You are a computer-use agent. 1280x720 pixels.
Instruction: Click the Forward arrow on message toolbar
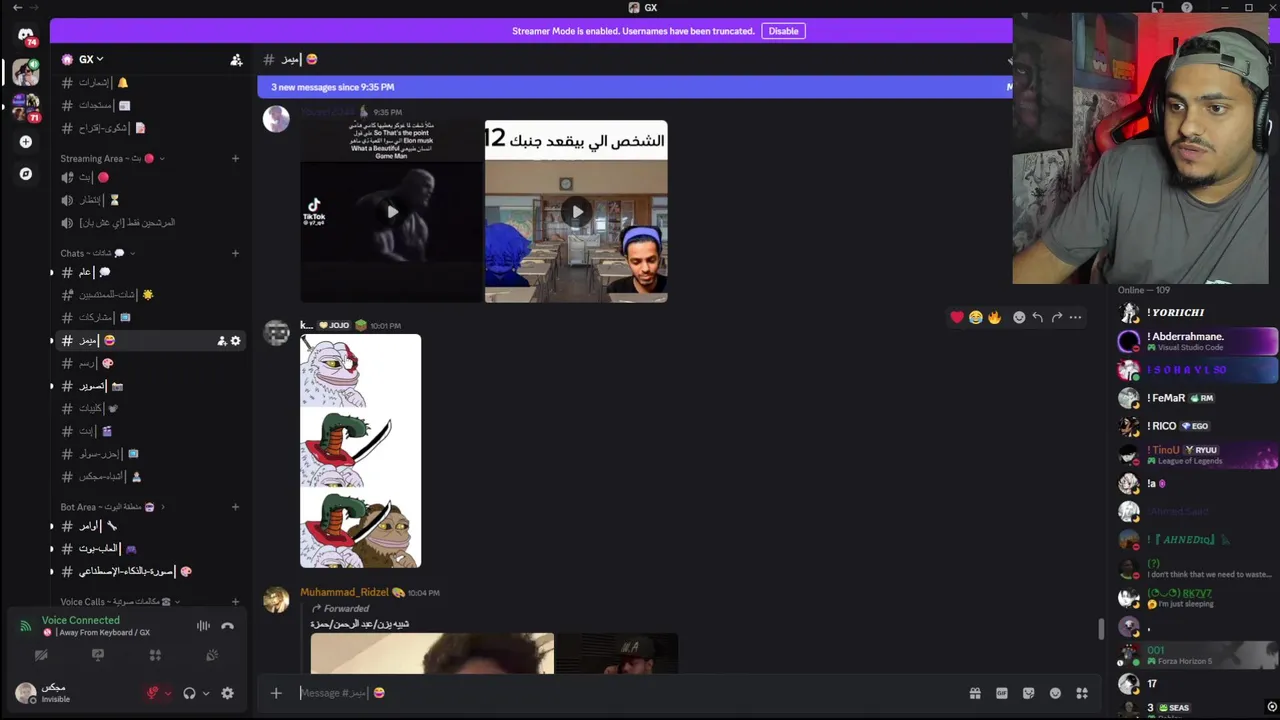tap(1057, 317)
